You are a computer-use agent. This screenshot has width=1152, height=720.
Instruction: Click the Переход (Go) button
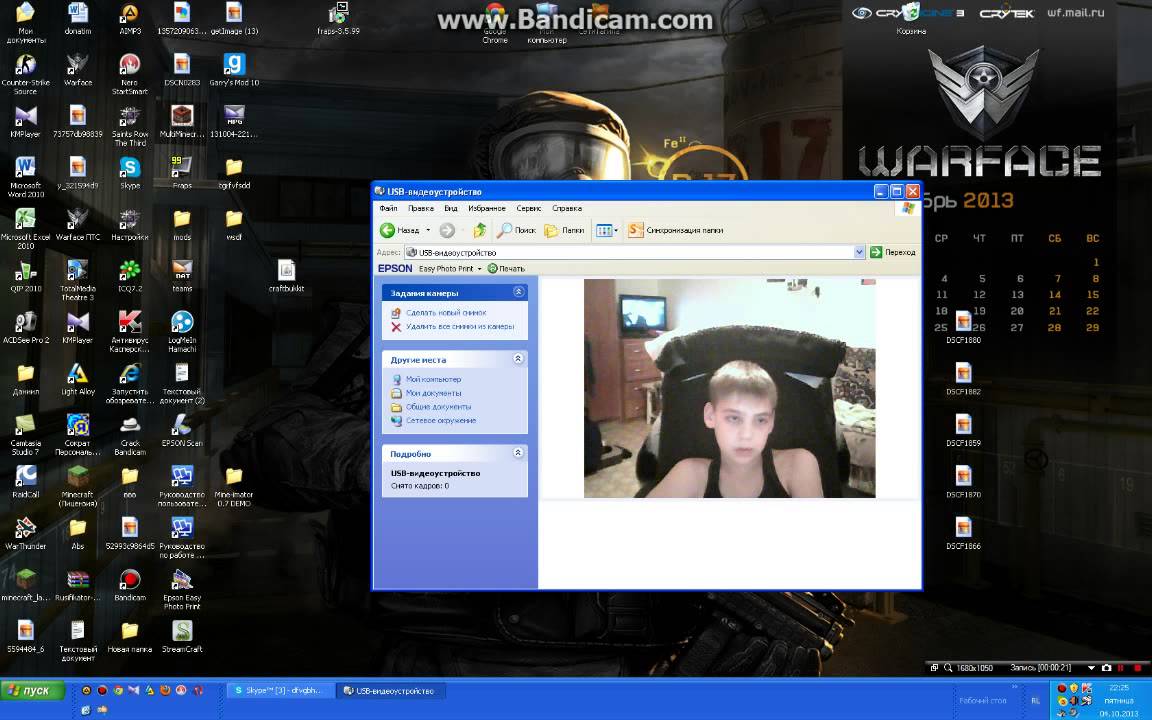coord(893,252)
